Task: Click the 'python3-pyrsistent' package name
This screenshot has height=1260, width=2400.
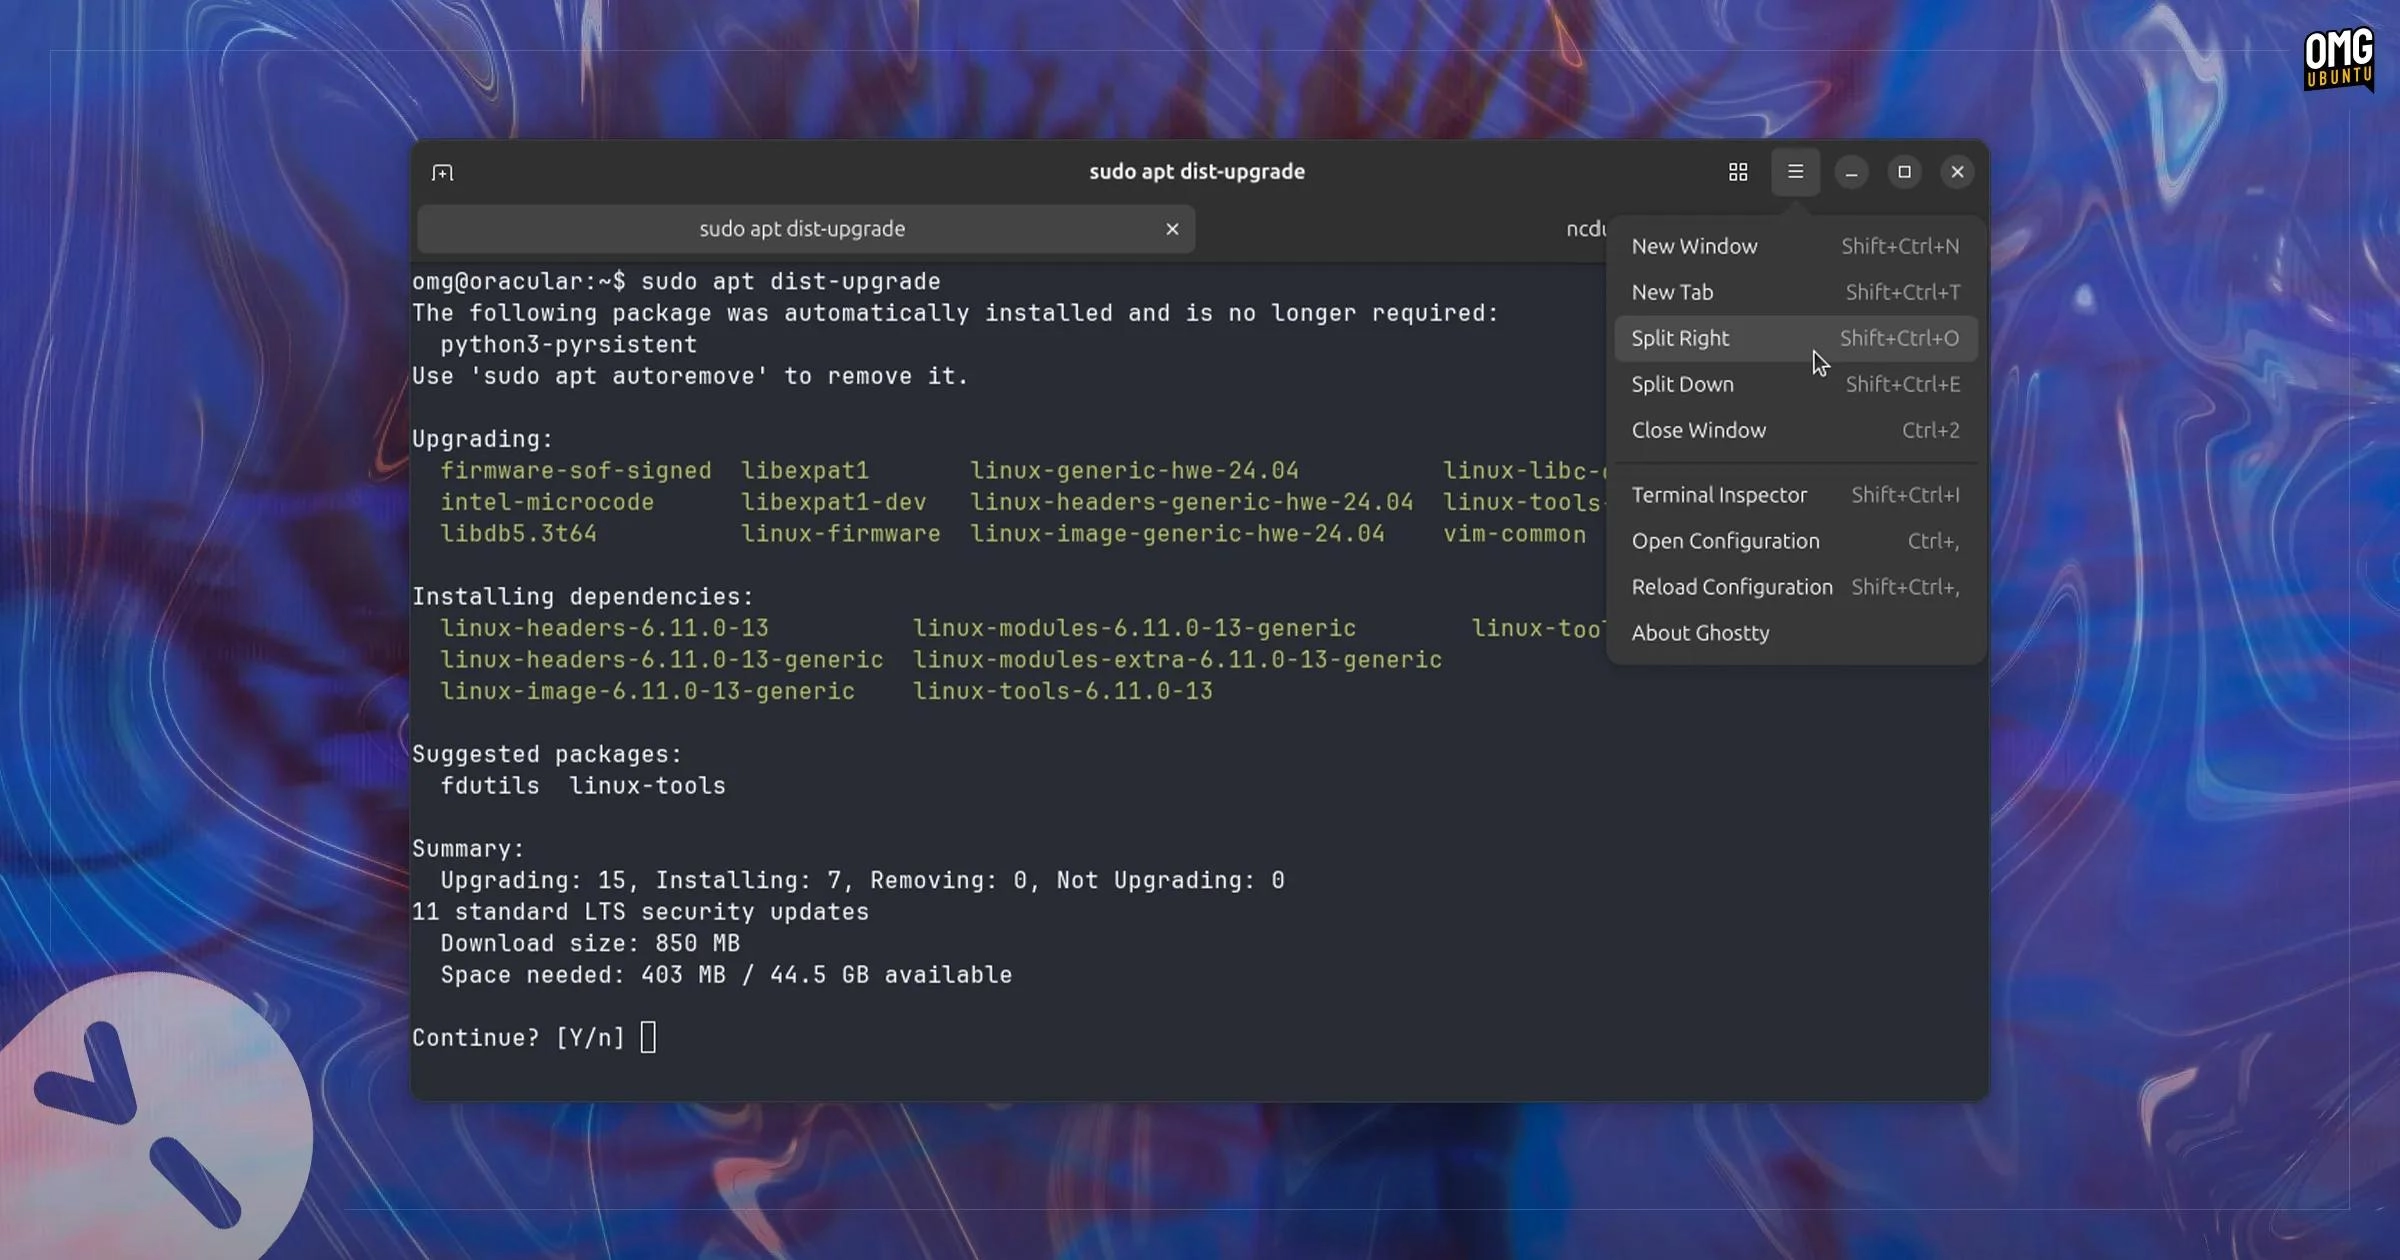Action: (569, 345)
